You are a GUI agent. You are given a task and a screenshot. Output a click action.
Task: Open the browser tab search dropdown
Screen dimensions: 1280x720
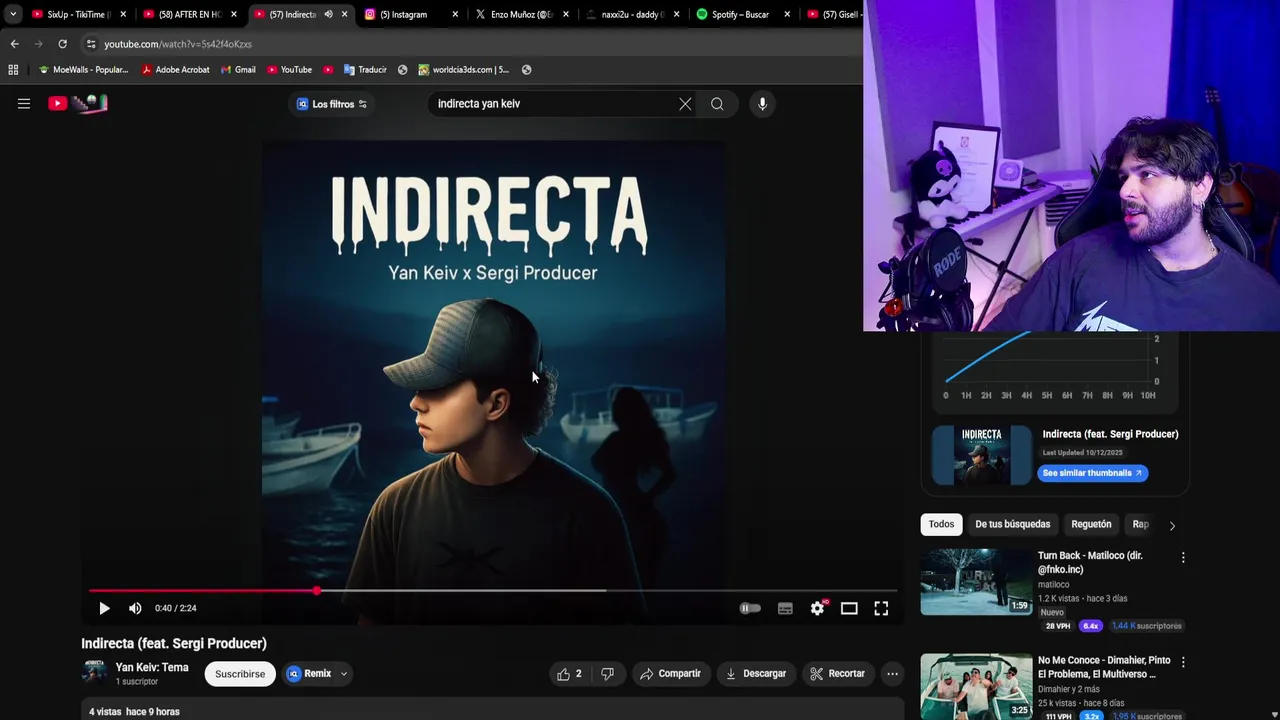tap(12, 14)
